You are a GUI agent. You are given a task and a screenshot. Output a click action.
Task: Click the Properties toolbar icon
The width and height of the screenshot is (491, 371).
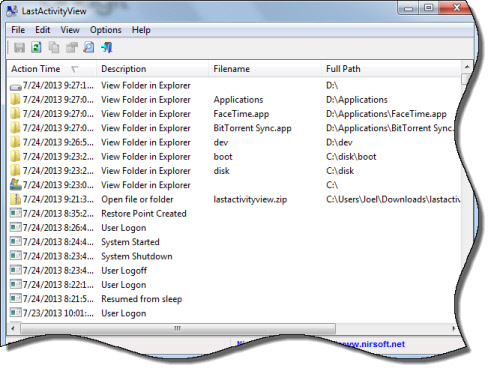71,48
